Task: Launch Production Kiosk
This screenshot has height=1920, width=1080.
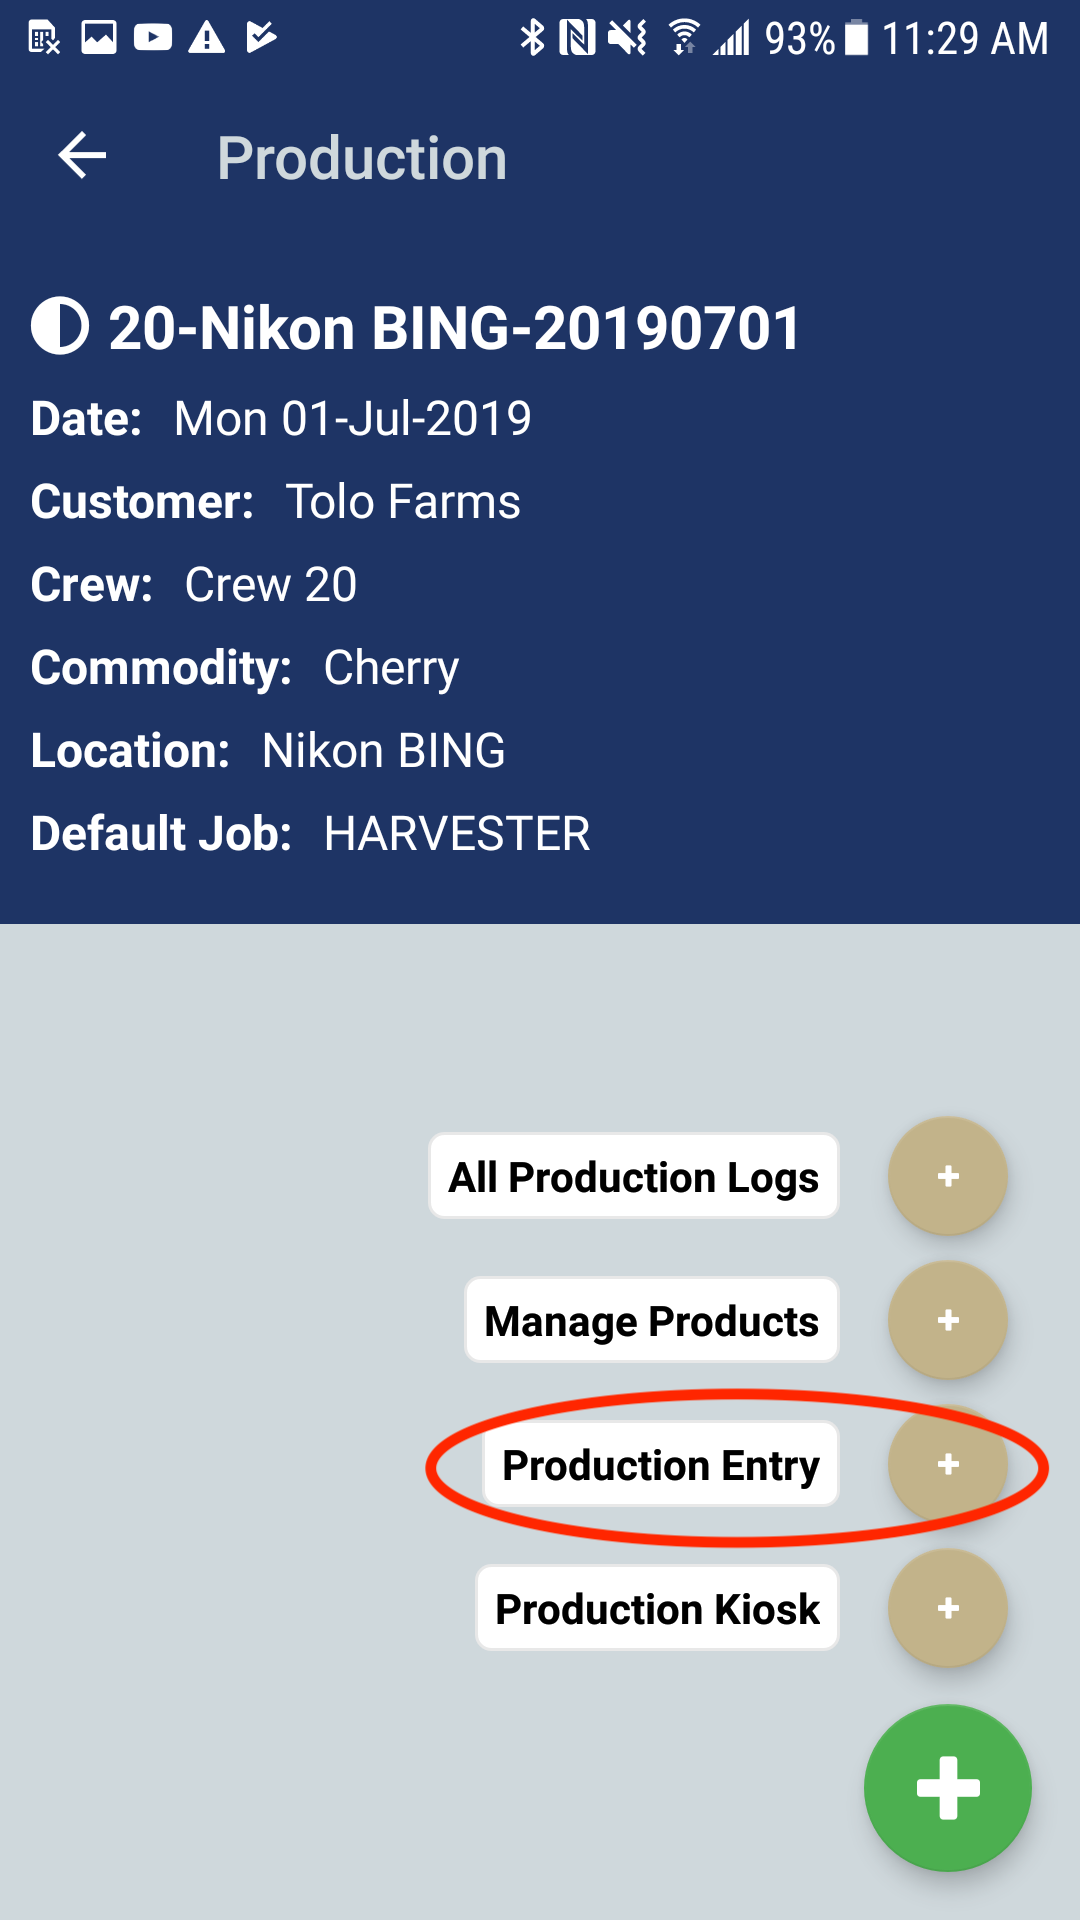Action: 657,1609
